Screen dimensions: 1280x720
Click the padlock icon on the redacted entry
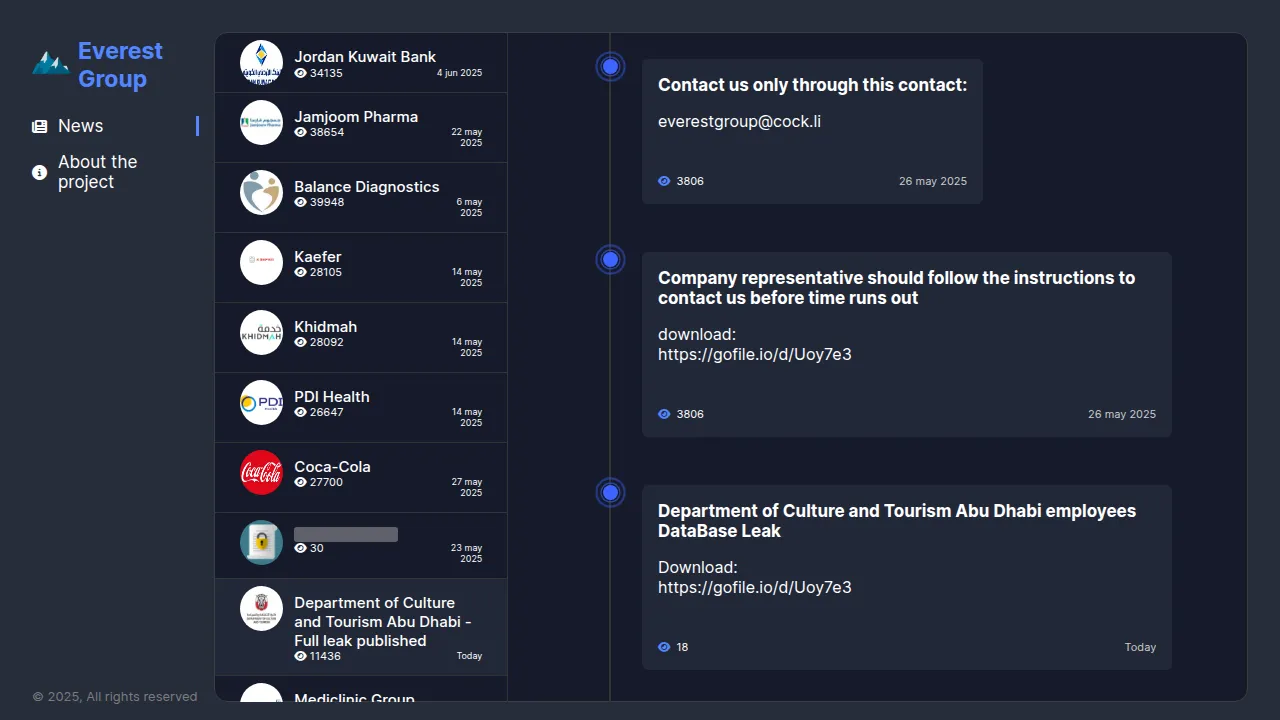point(262,542)
